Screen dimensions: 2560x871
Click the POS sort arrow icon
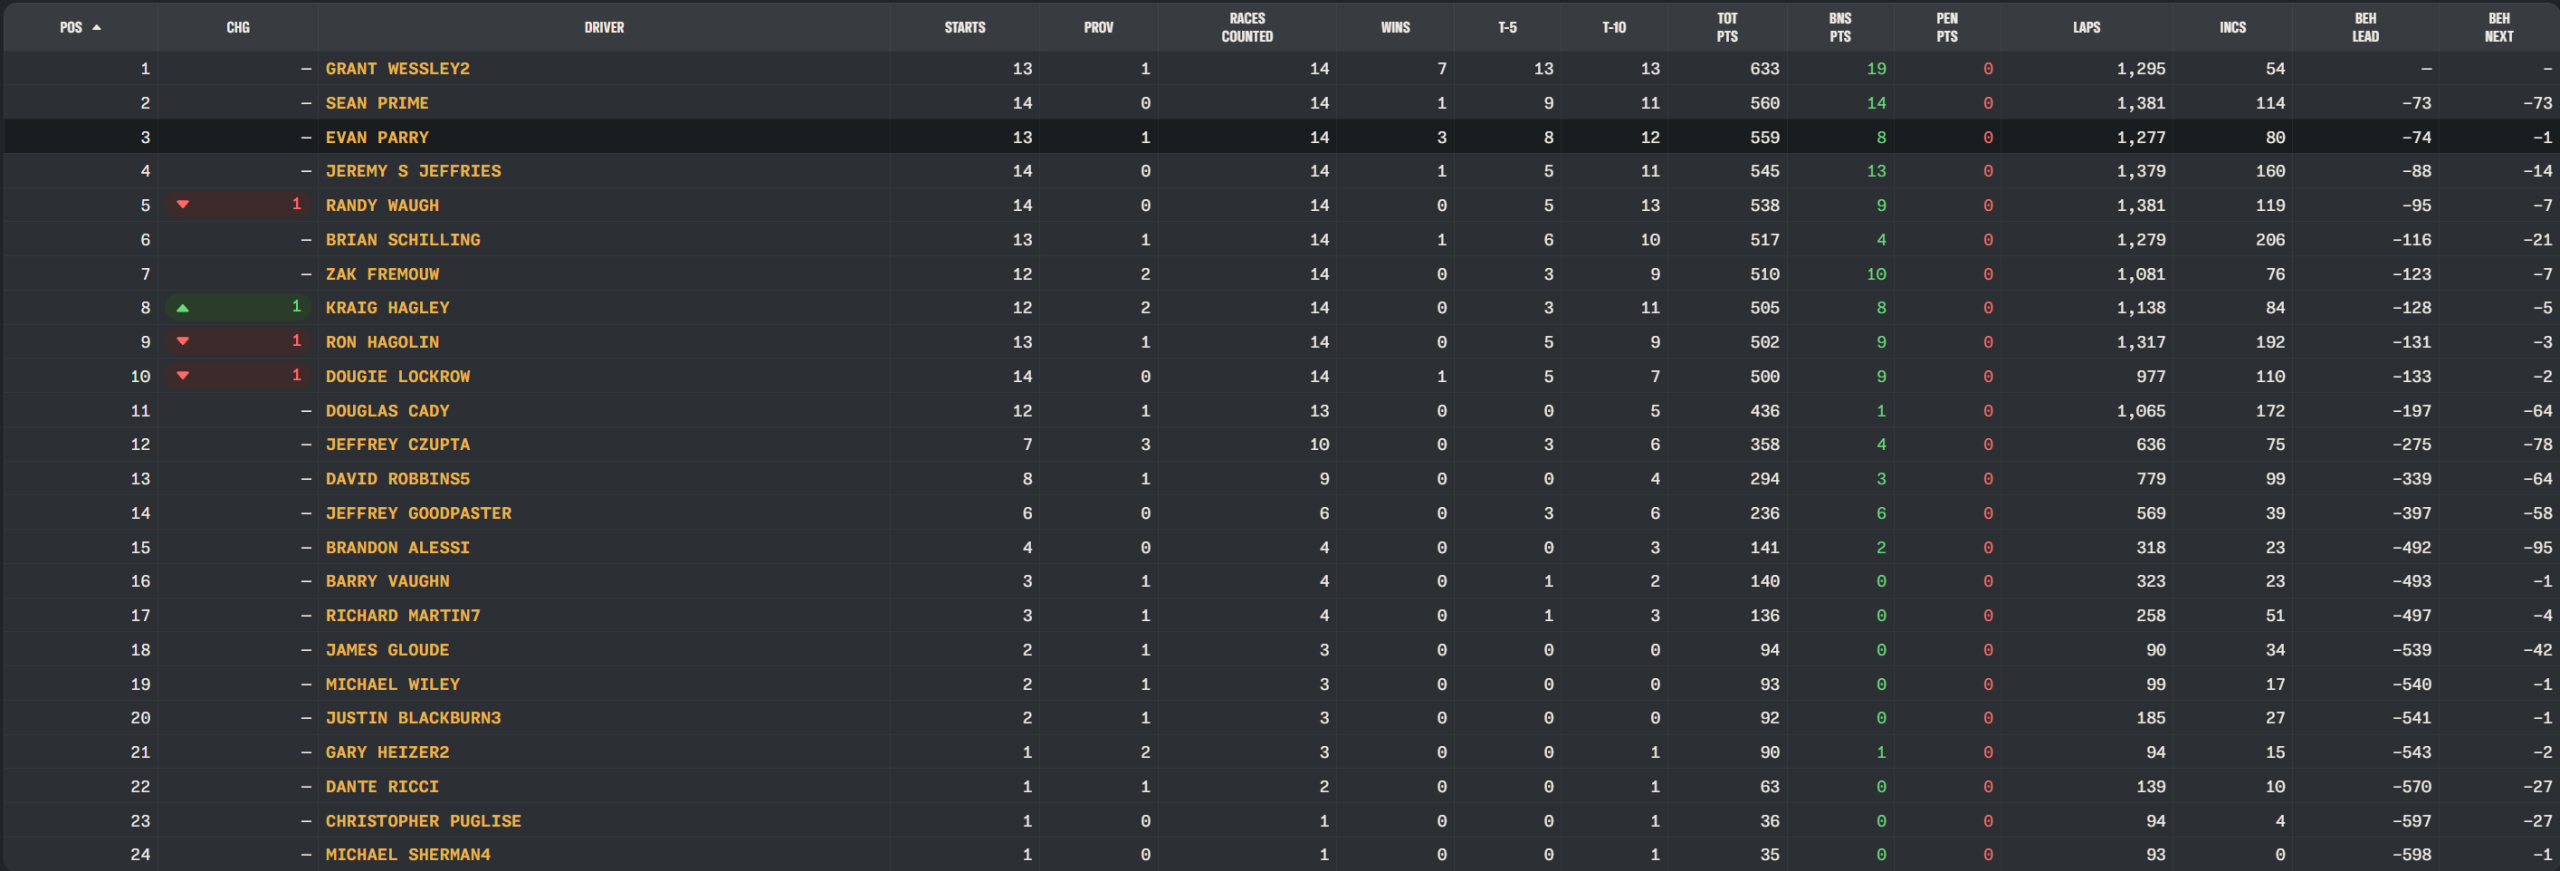click(97, 28)
